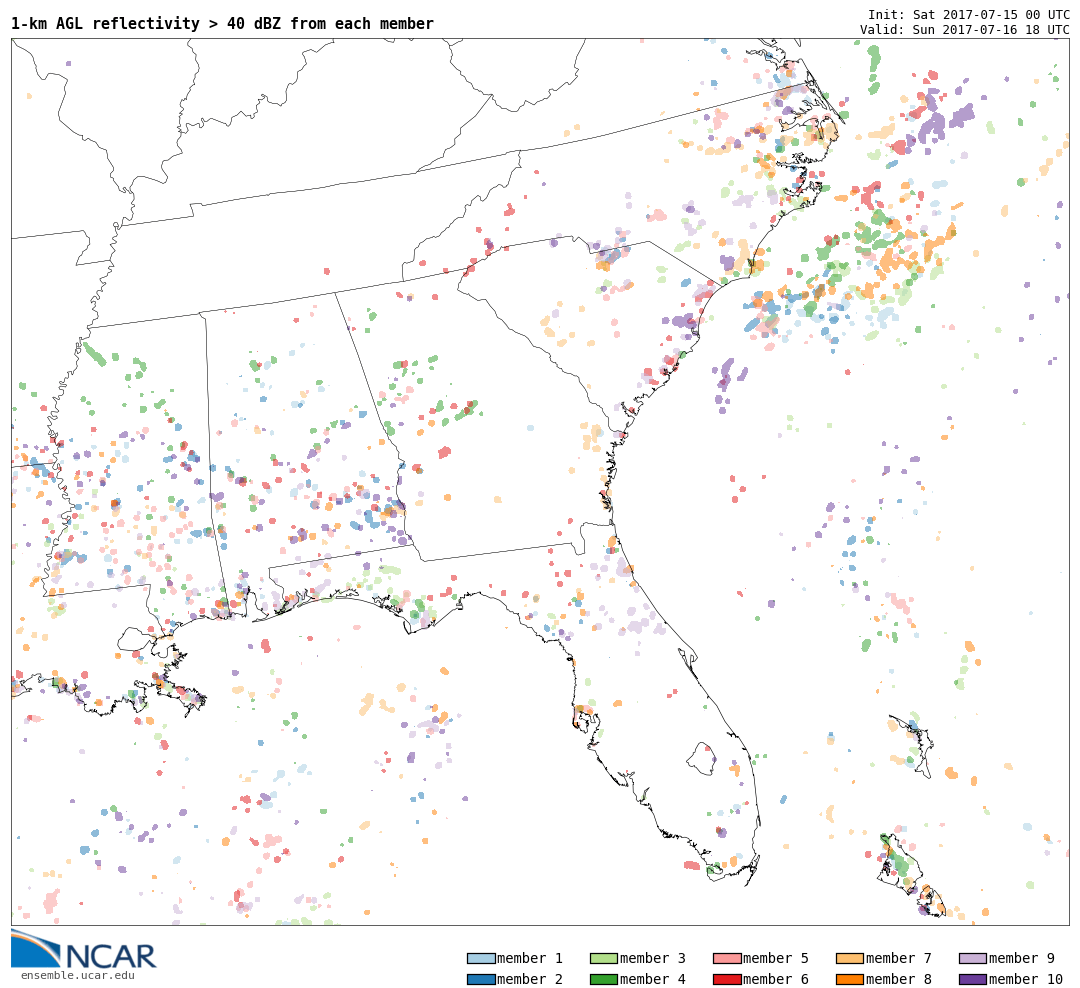Click the member 3 light green swatch
This screenshot has width=1080, height=988.
point(604,958)
